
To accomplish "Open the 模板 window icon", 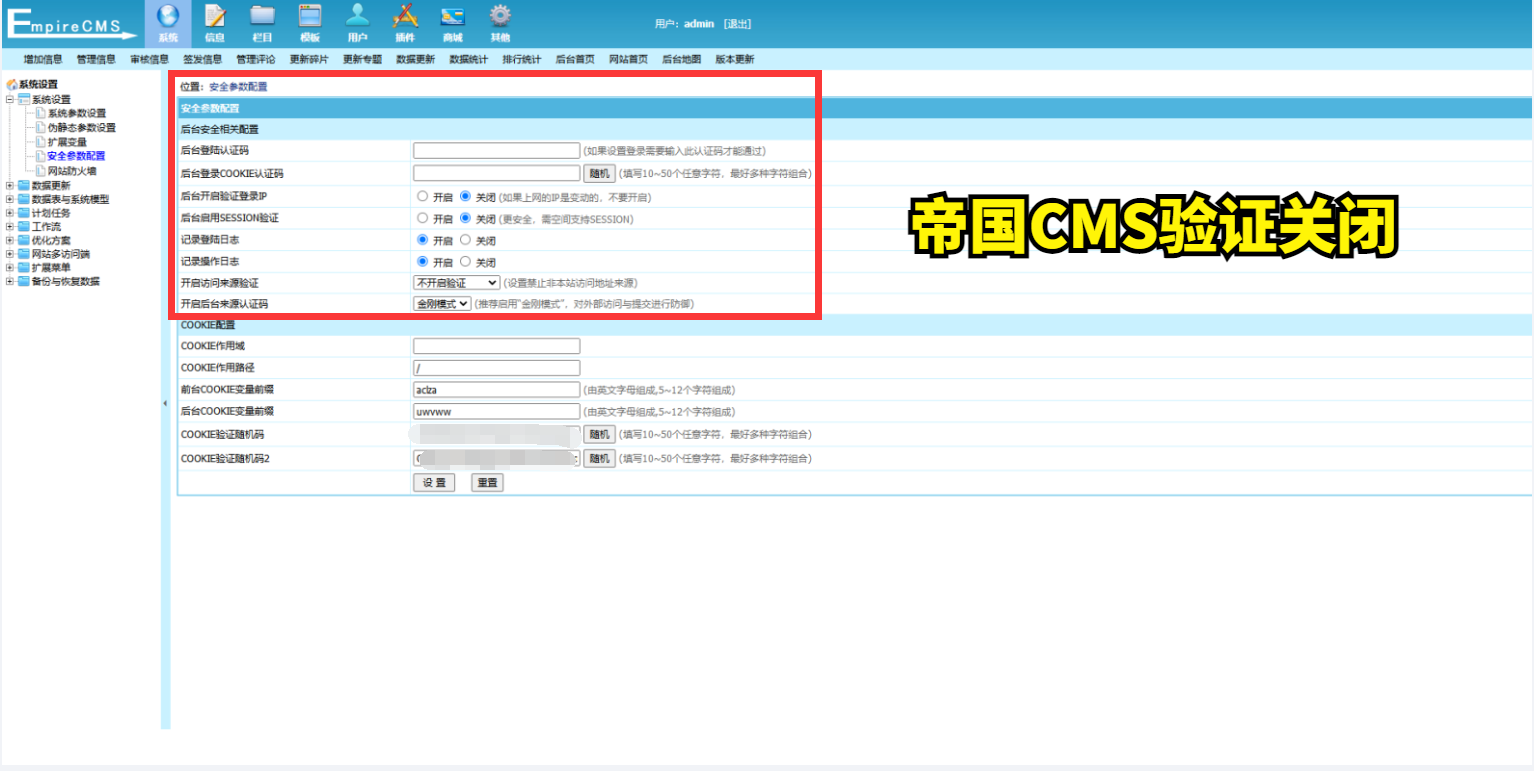I will click(310, 16).
